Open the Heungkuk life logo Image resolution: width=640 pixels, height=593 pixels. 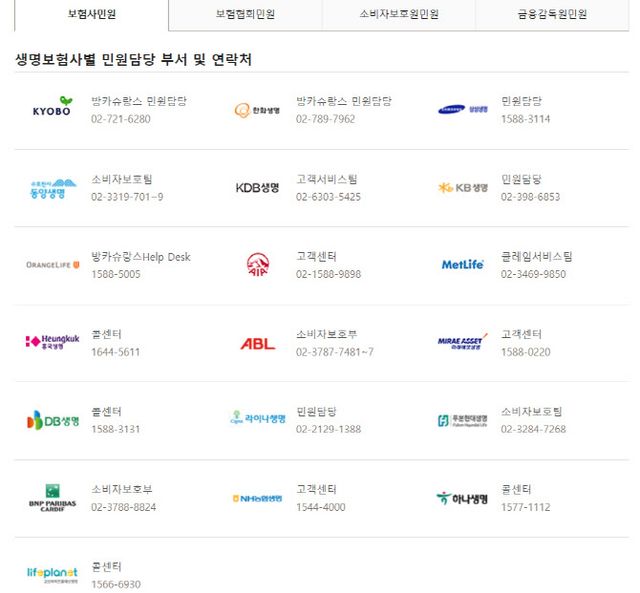52,342
